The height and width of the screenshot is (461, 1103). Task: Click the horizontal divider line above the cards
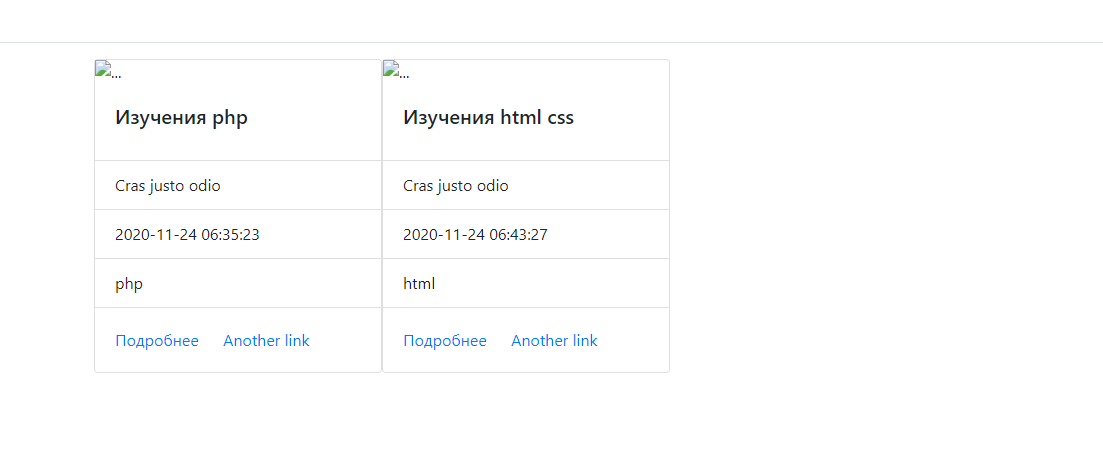(x=551, y=42)
